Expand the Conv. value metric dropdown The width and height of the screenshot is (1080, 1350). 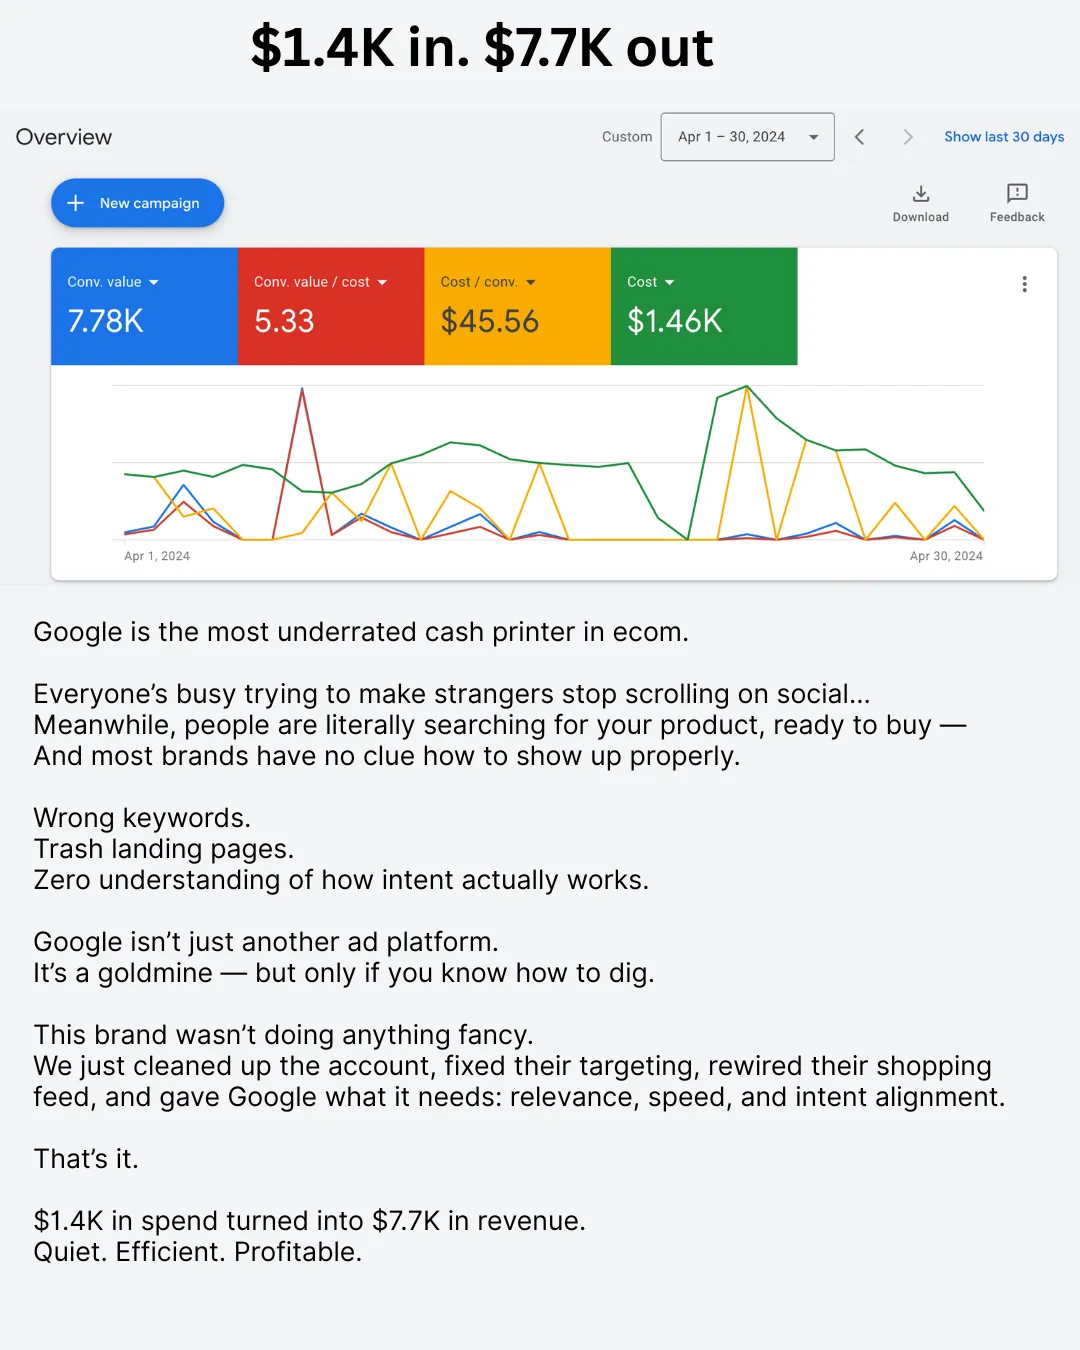click(154, 283)
